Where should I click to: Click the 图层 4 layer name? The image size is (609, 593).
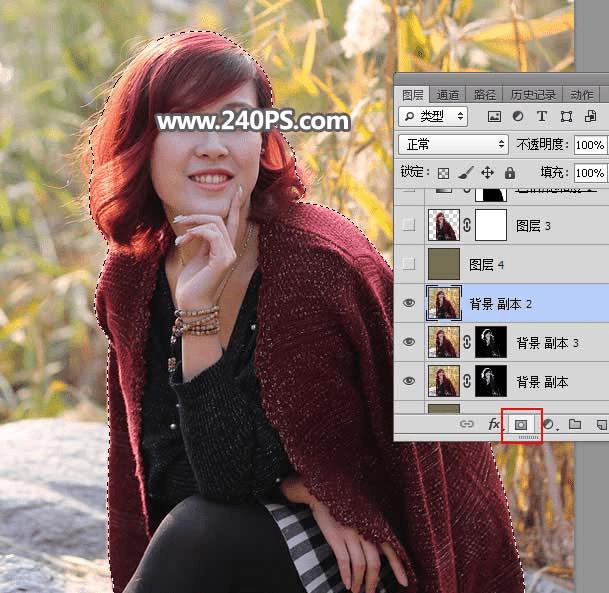pyautogui.click(x=487, y=265)
